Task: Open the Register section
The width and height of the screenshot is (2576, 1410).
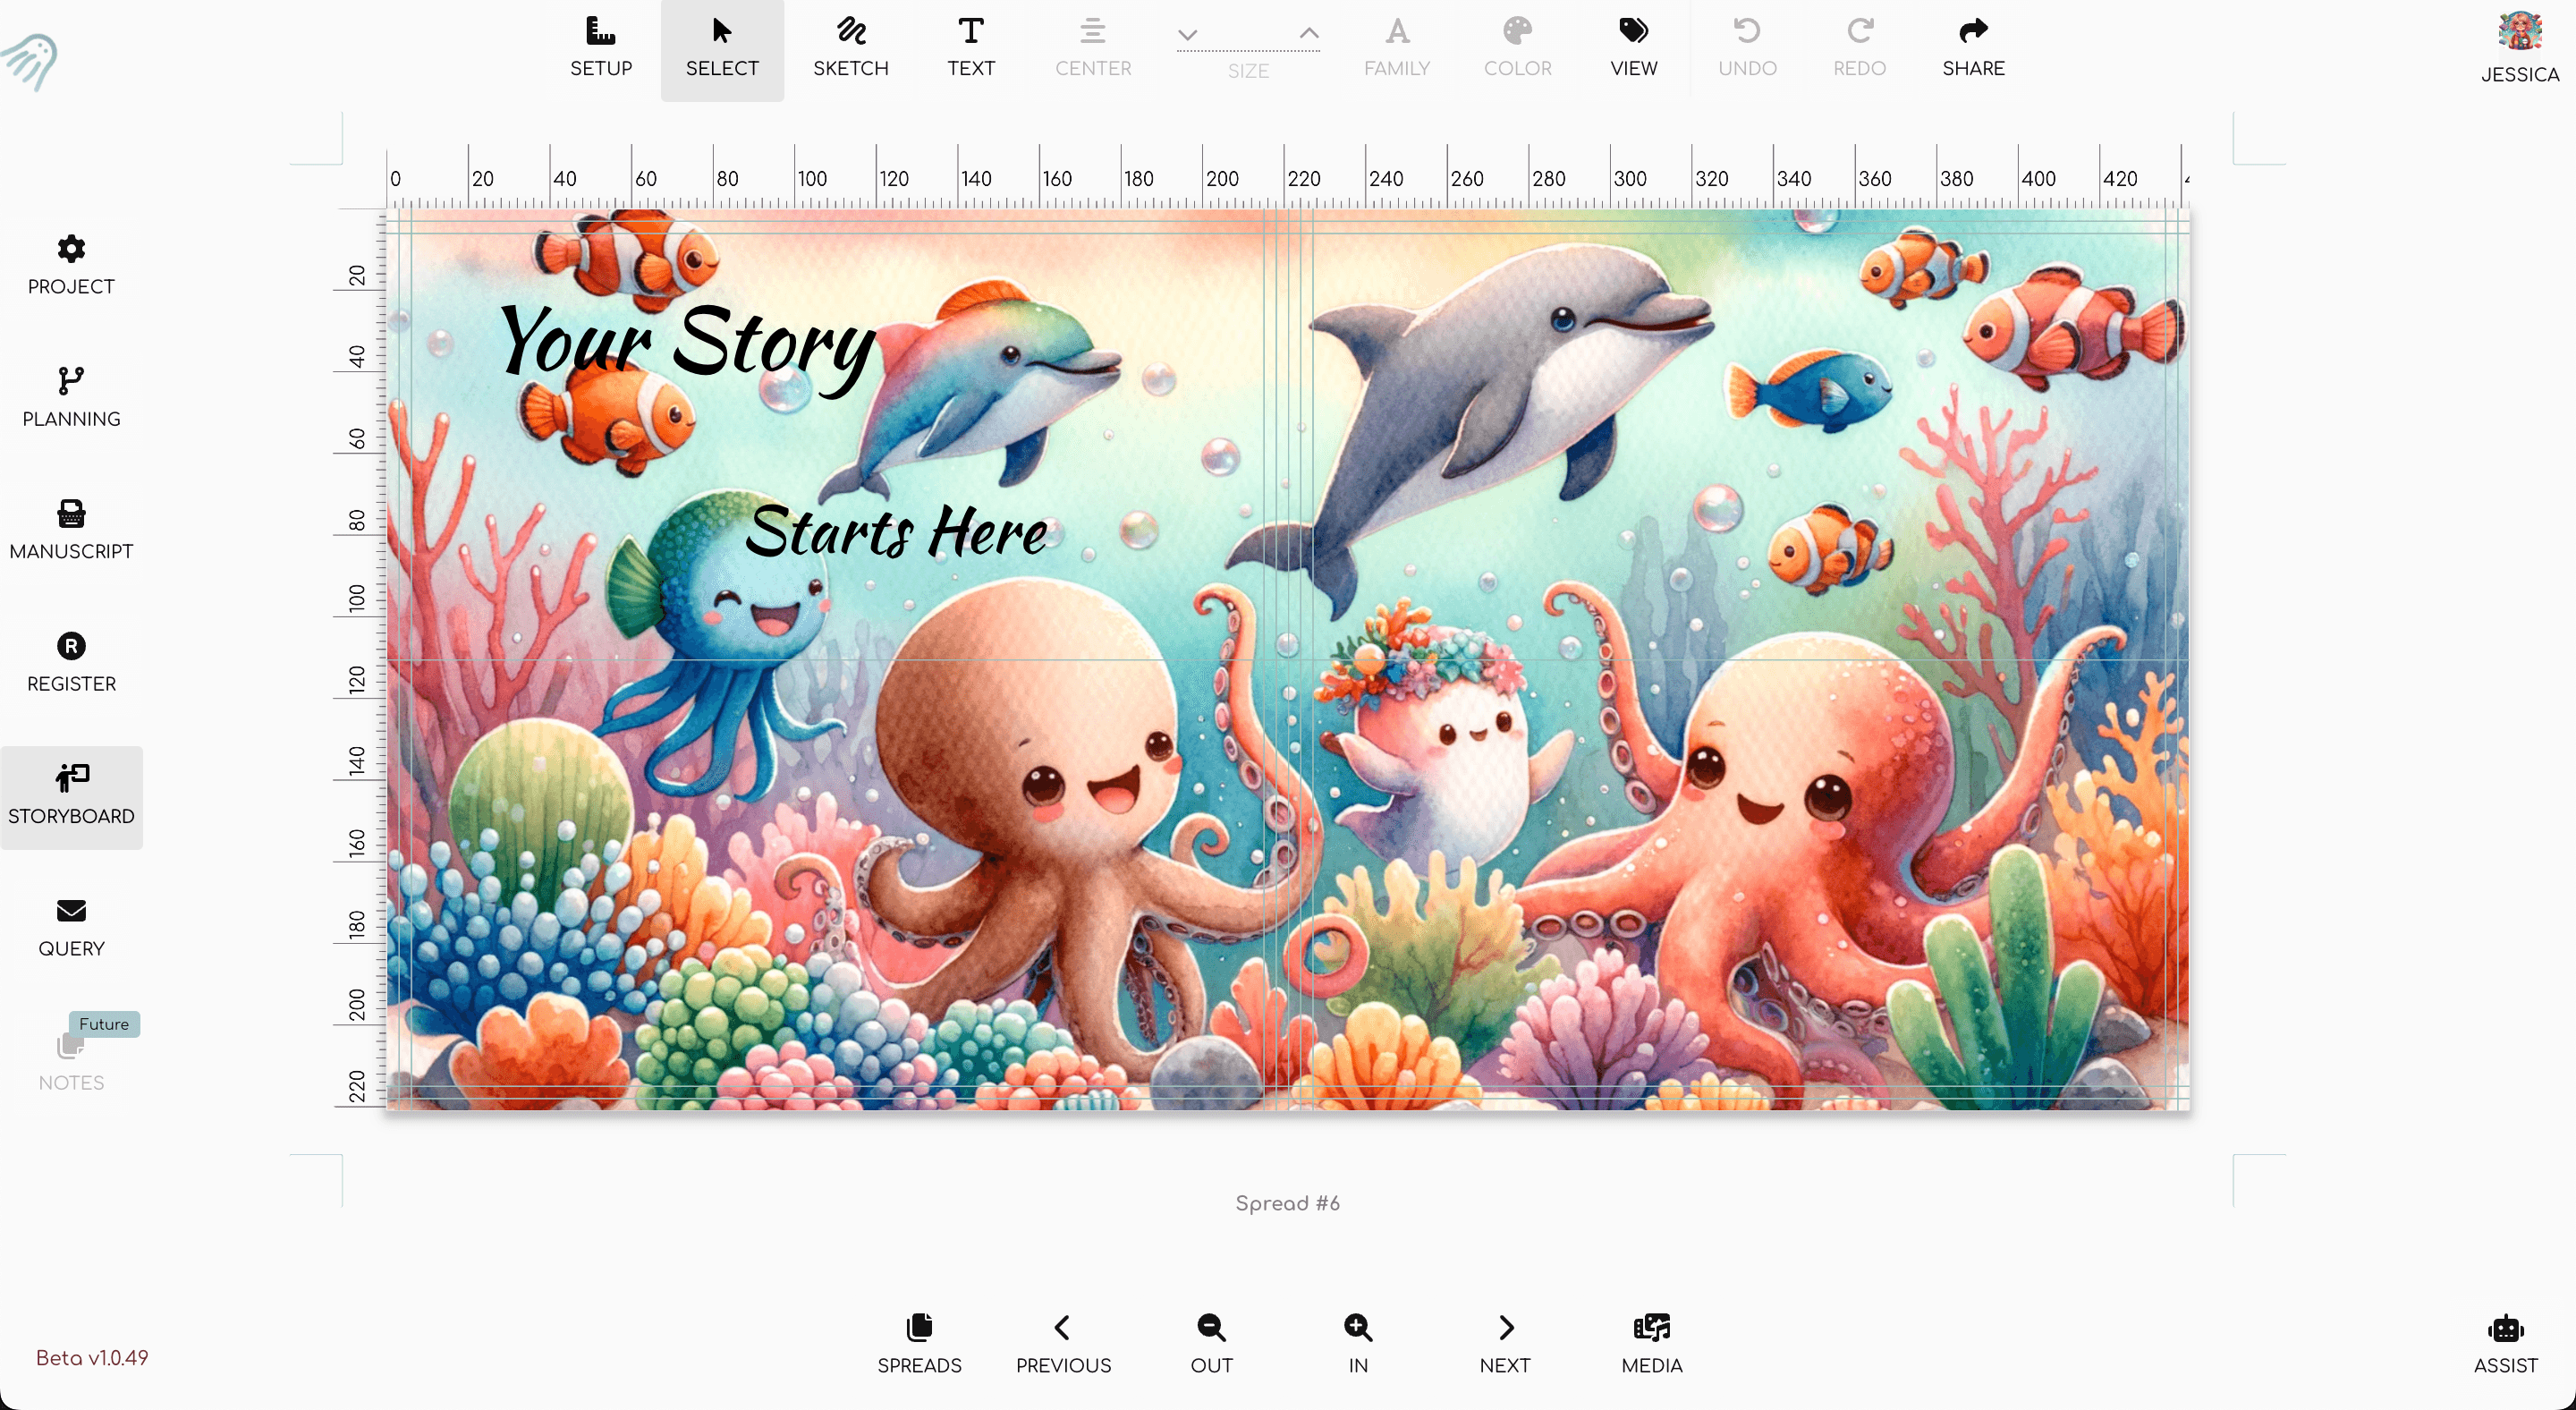Action: pos(71,662)
